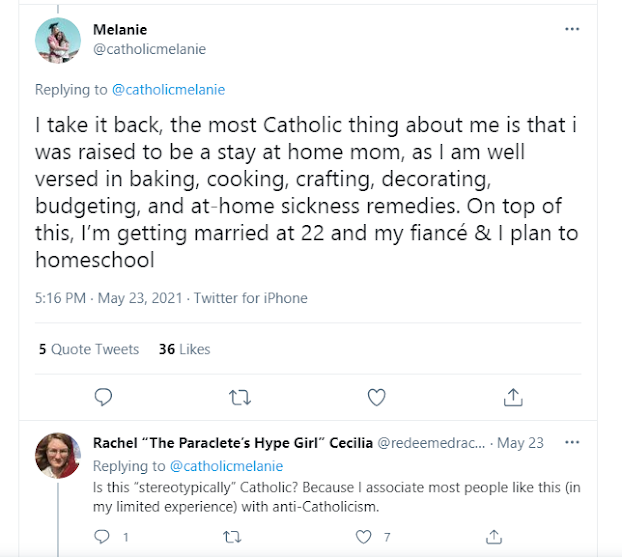The width and height of the screenshot is (622, 557).
Task: Like Melanie's tweet with heart icon
Action: point(376,397)
